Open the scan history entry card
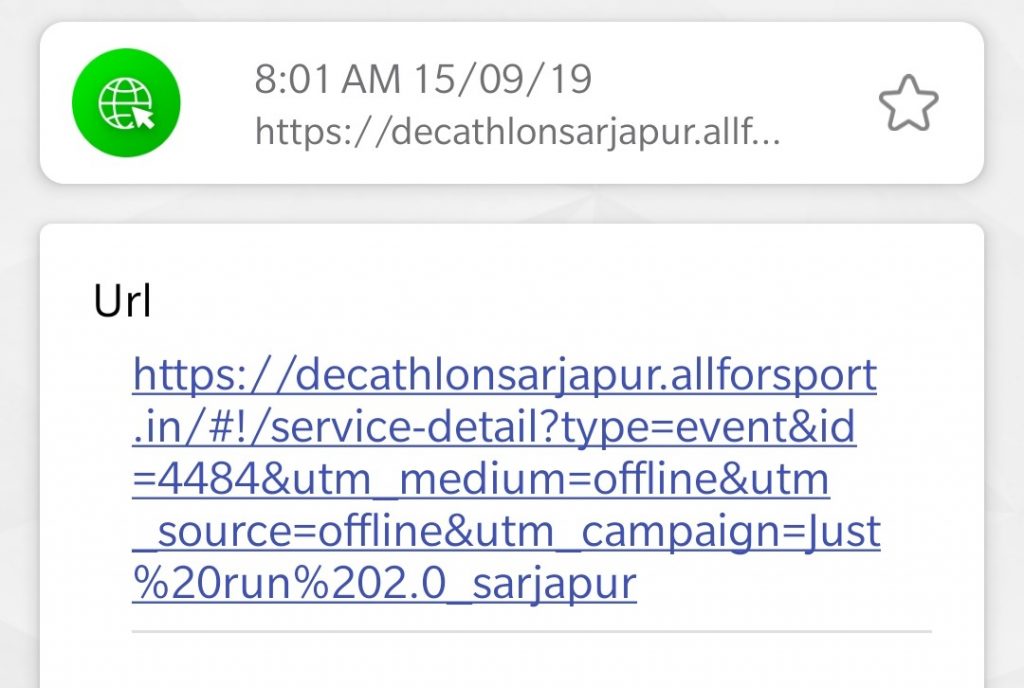Image resolution: width=1024 pixels, height=688 pixels. click(x=512, y=103)
